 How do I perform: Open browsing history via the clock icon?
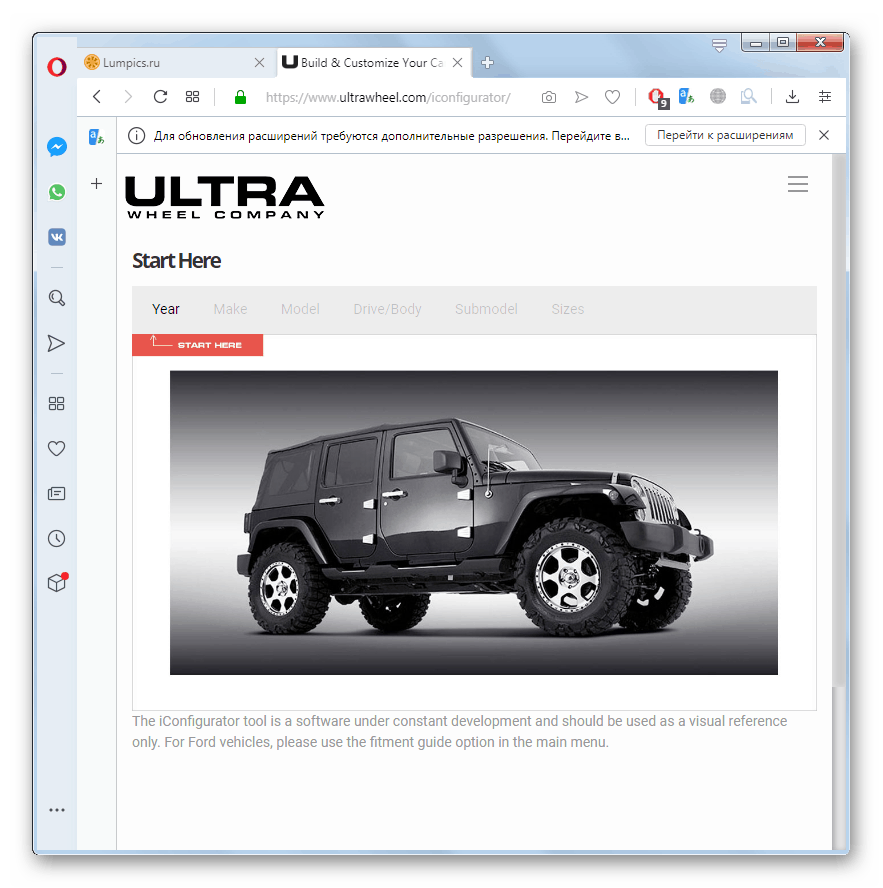[57, 538]
